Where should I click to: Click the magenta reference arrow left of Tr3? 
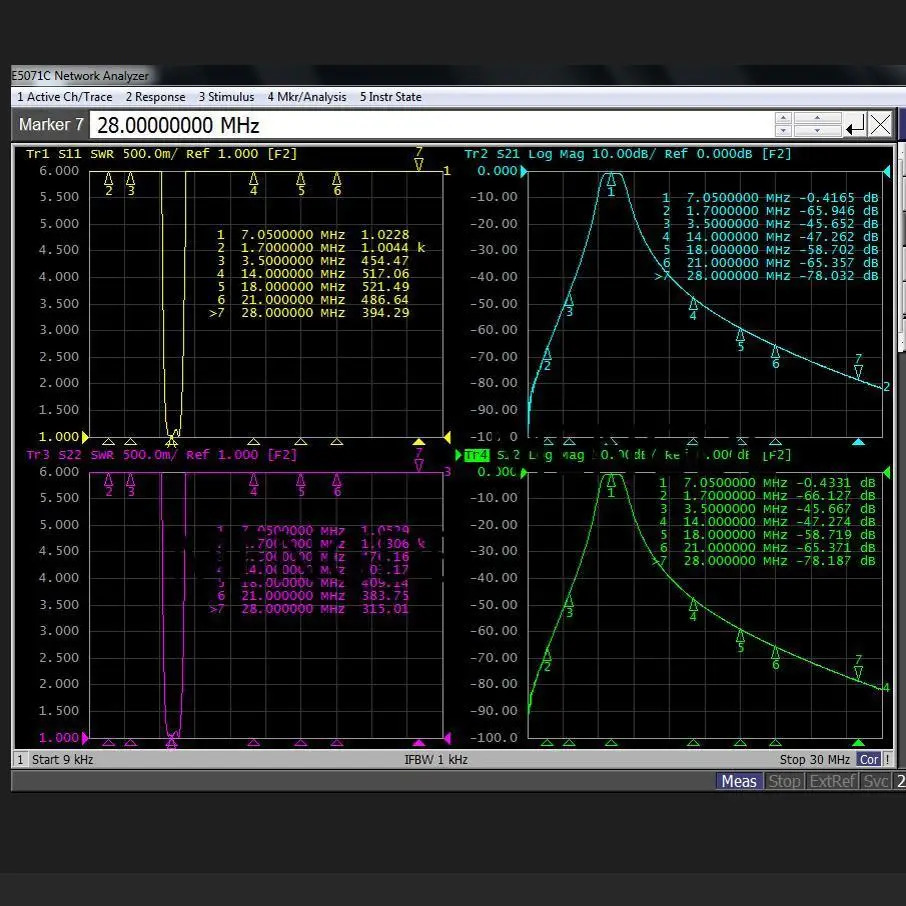(86, 738)
